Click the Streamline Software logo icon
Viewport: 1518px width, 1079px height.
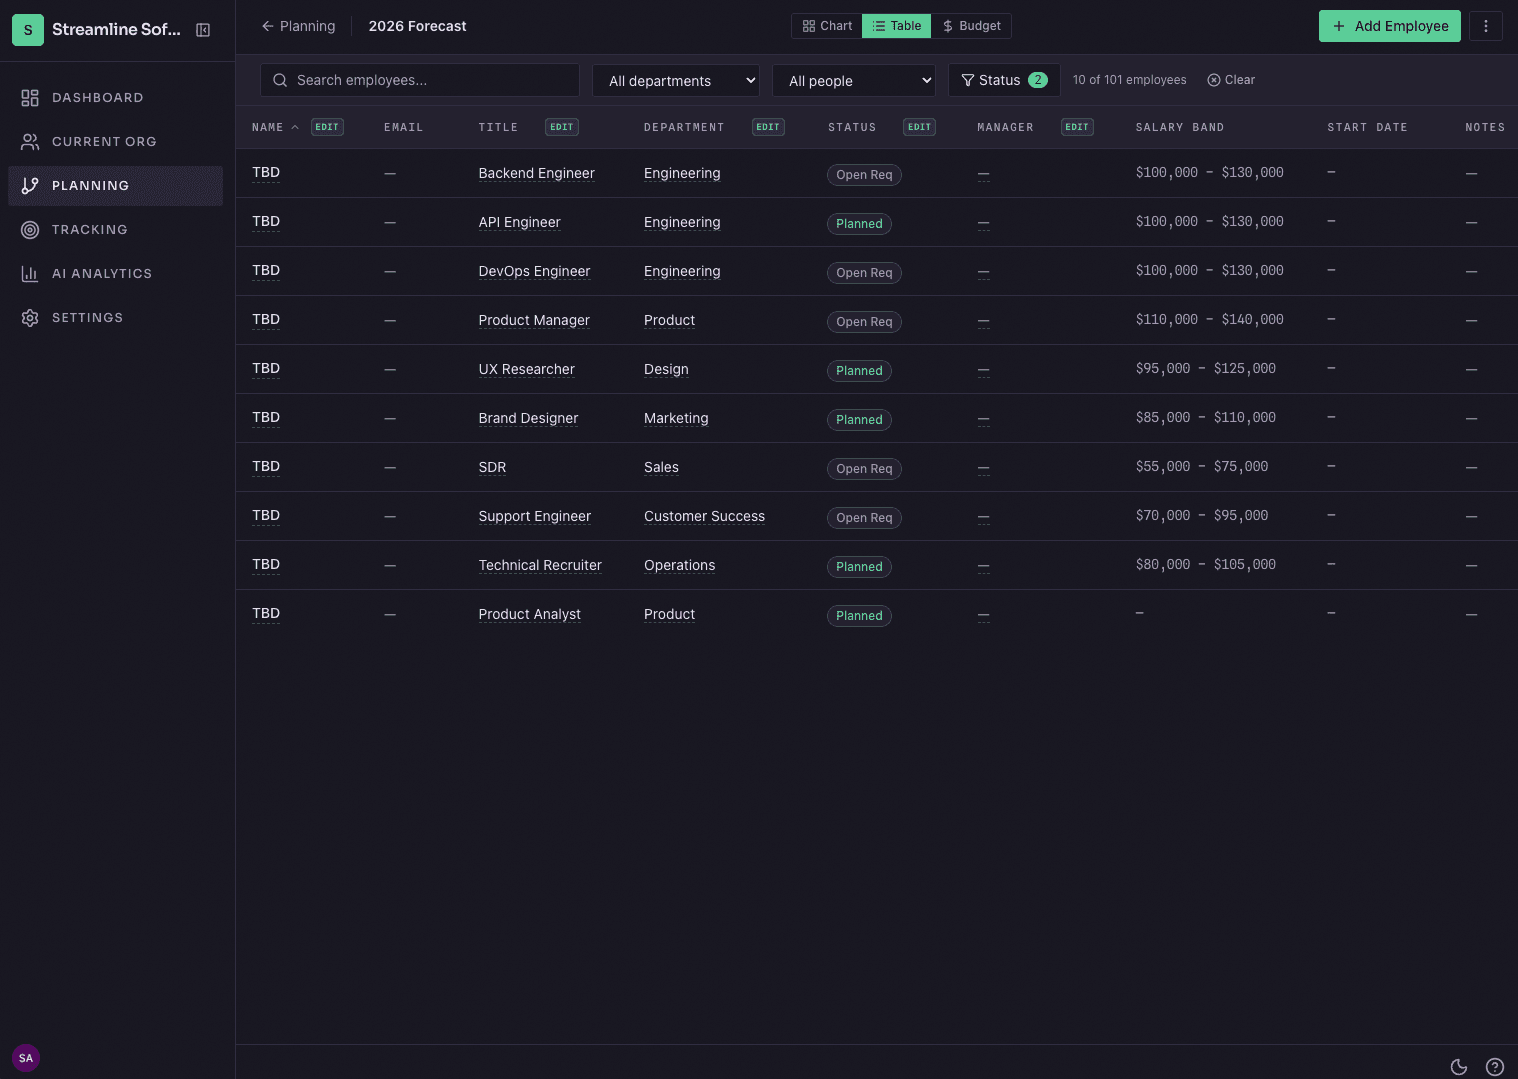[x=28, y=30]
